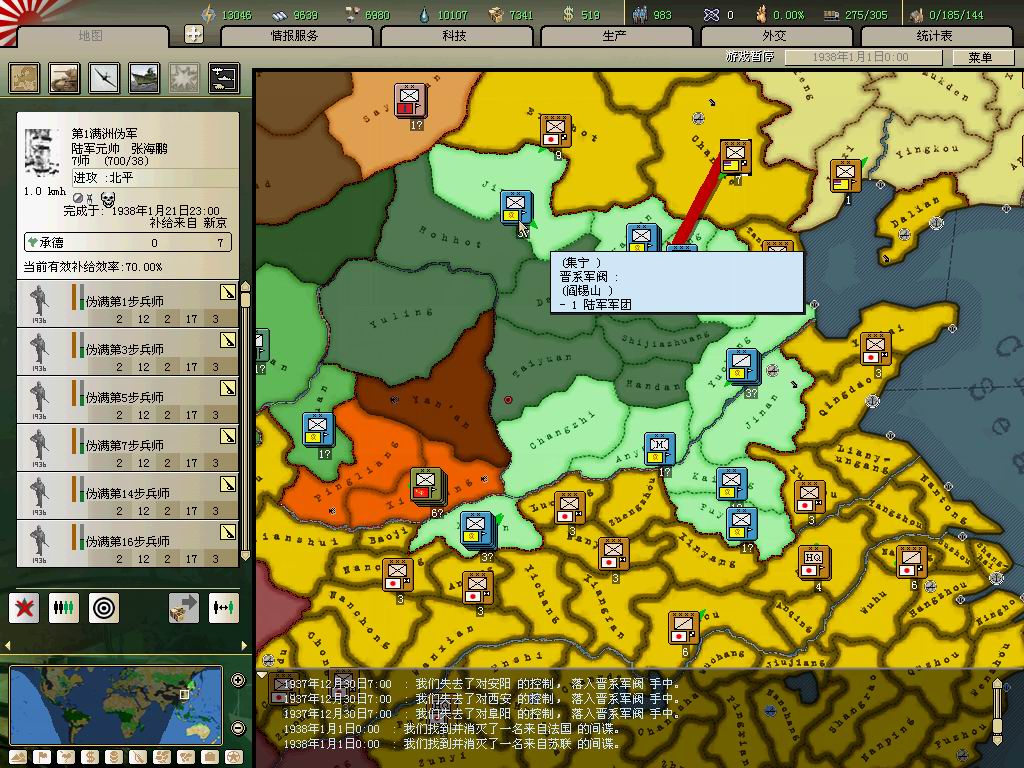The image size is (1024, 768).
Task: Select the Japanese HQ unit counter
Action: [814, 562]
